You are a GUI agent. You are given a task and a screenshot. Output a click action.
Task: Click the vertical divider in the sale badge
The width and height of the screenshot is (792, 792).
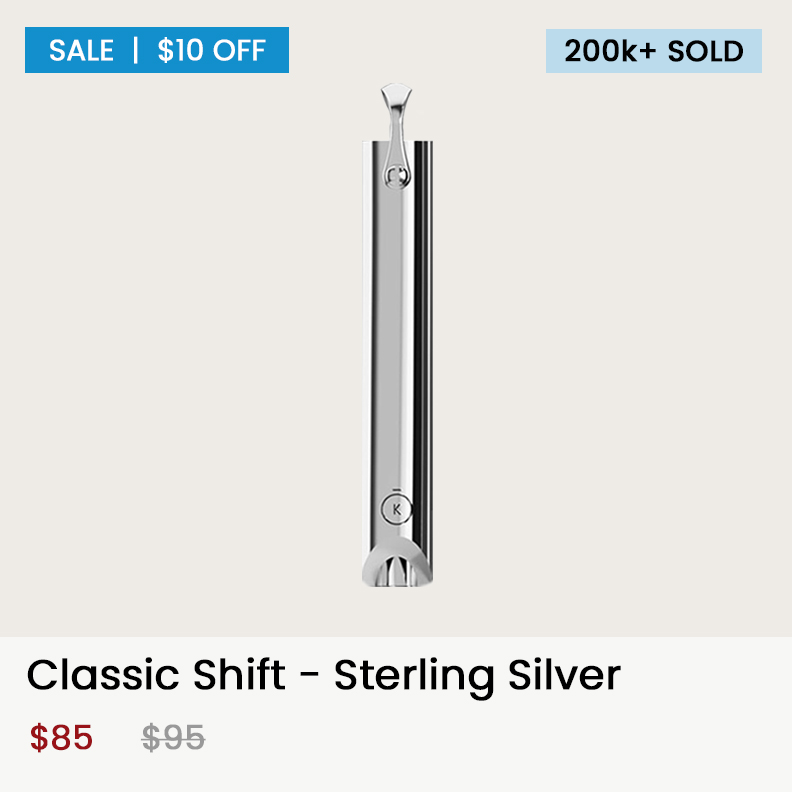(x=135, y=50)
